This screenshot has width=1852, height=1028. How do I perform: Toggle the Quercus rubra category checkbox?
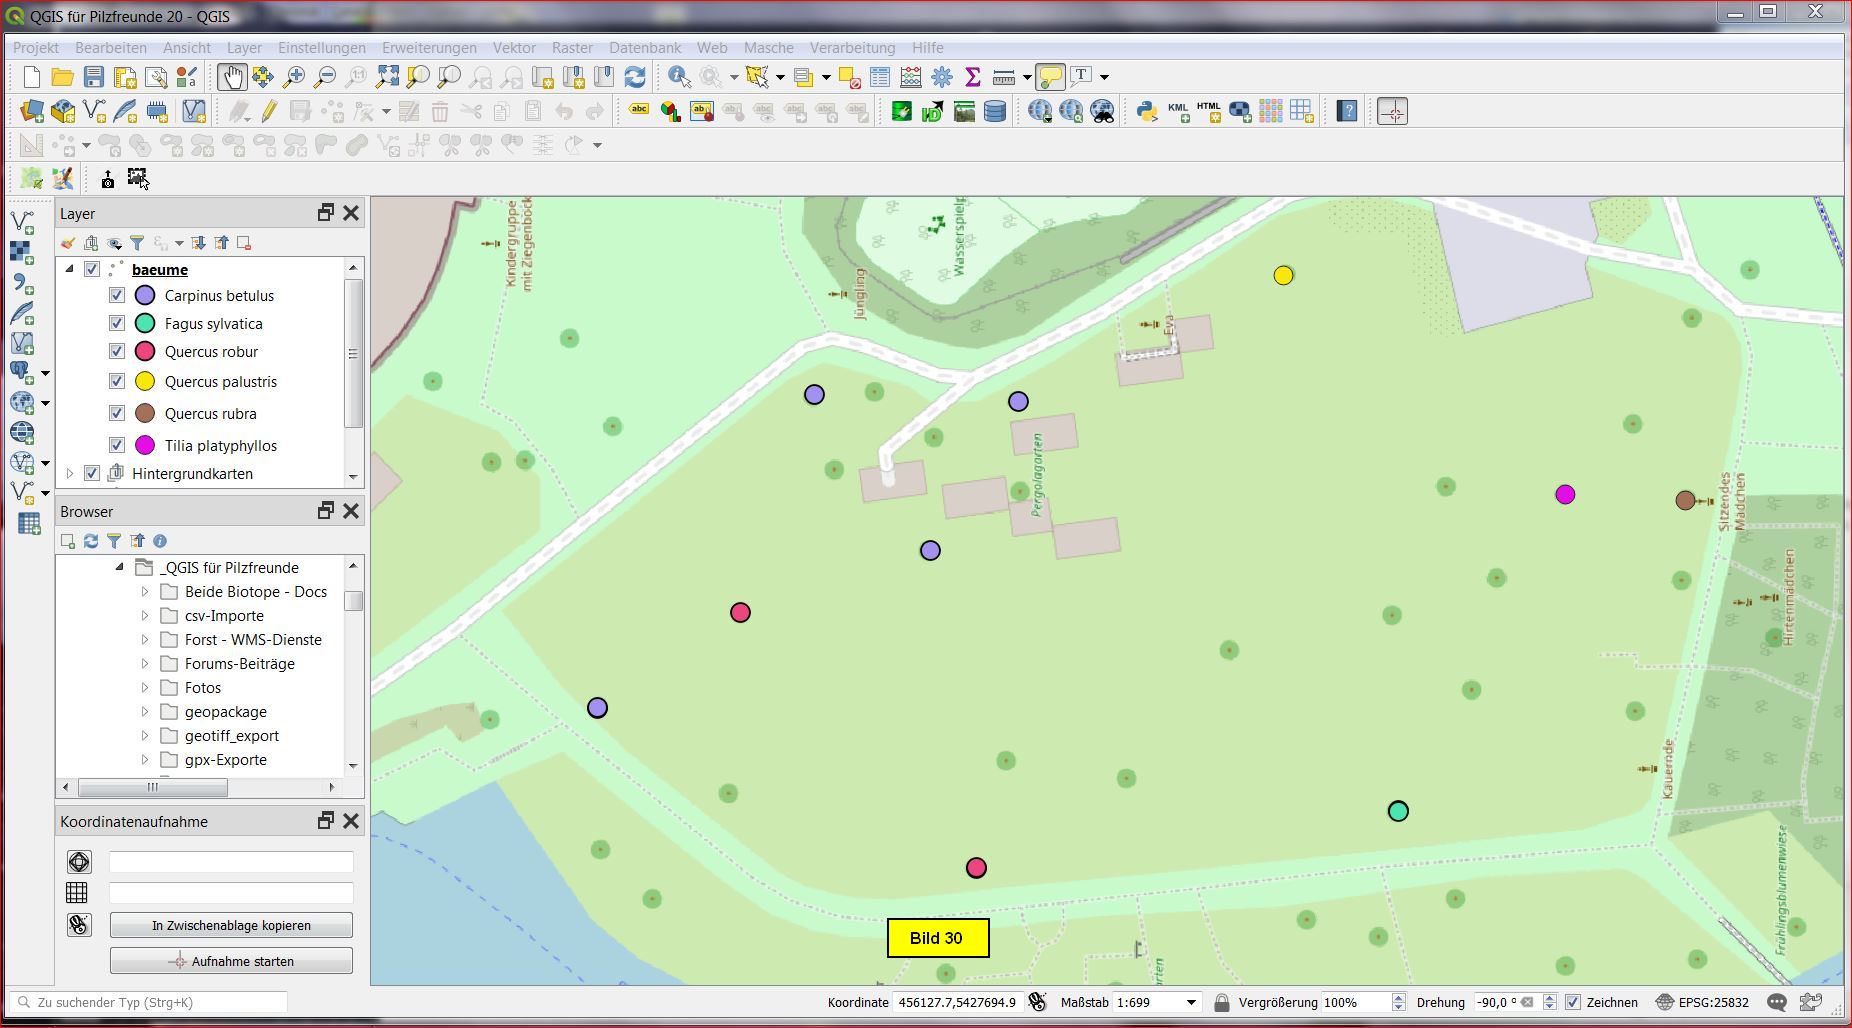click(x=117, y=414)
